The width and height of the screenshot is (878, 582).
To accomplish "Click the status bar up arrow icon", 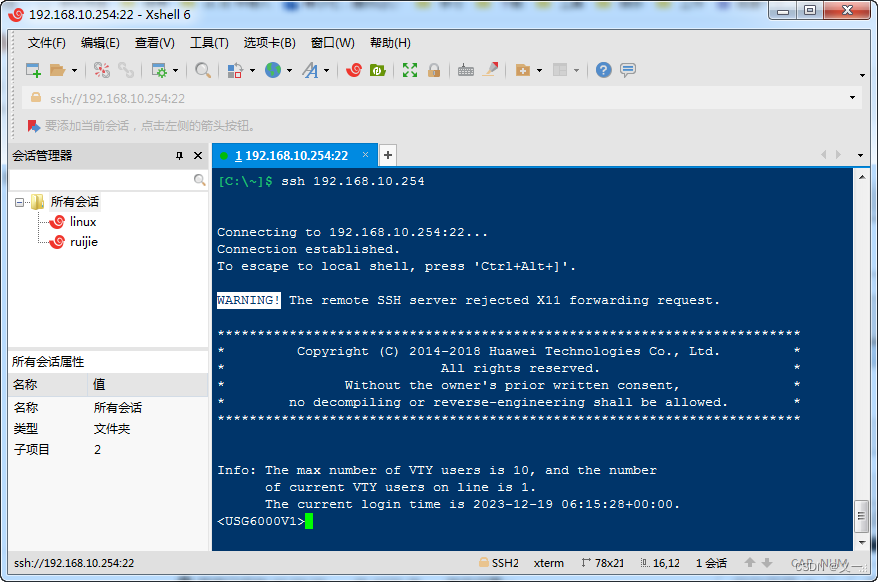I will point(750,562).
